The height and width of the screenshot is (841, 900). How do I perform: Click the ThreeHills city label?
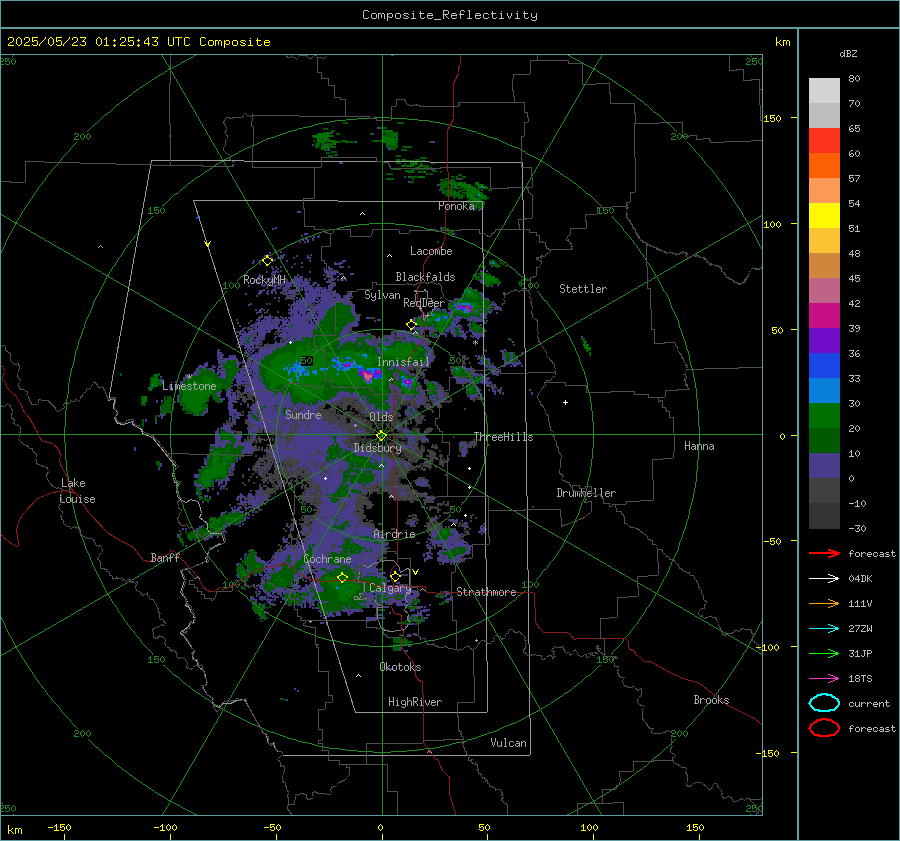(503, 437)
